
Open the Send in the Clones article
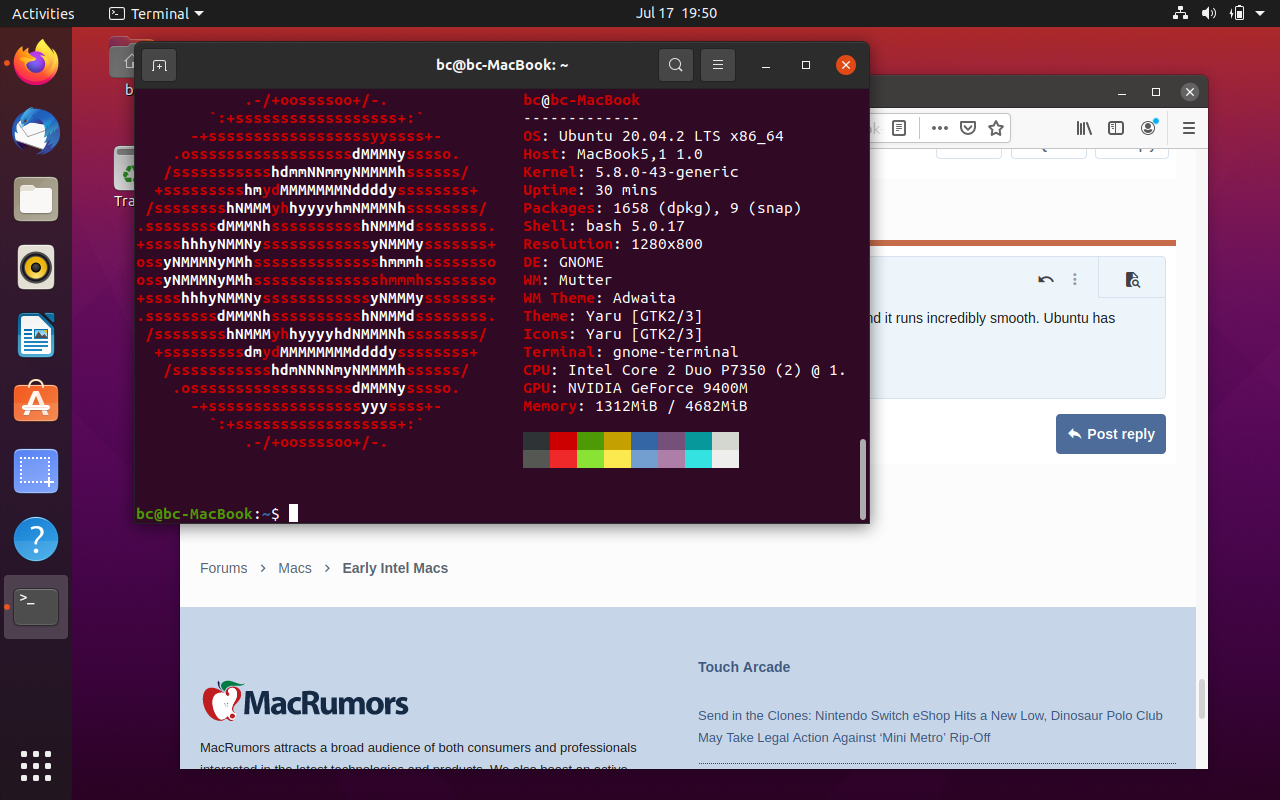pyautogui.click(x=930, y=727)
